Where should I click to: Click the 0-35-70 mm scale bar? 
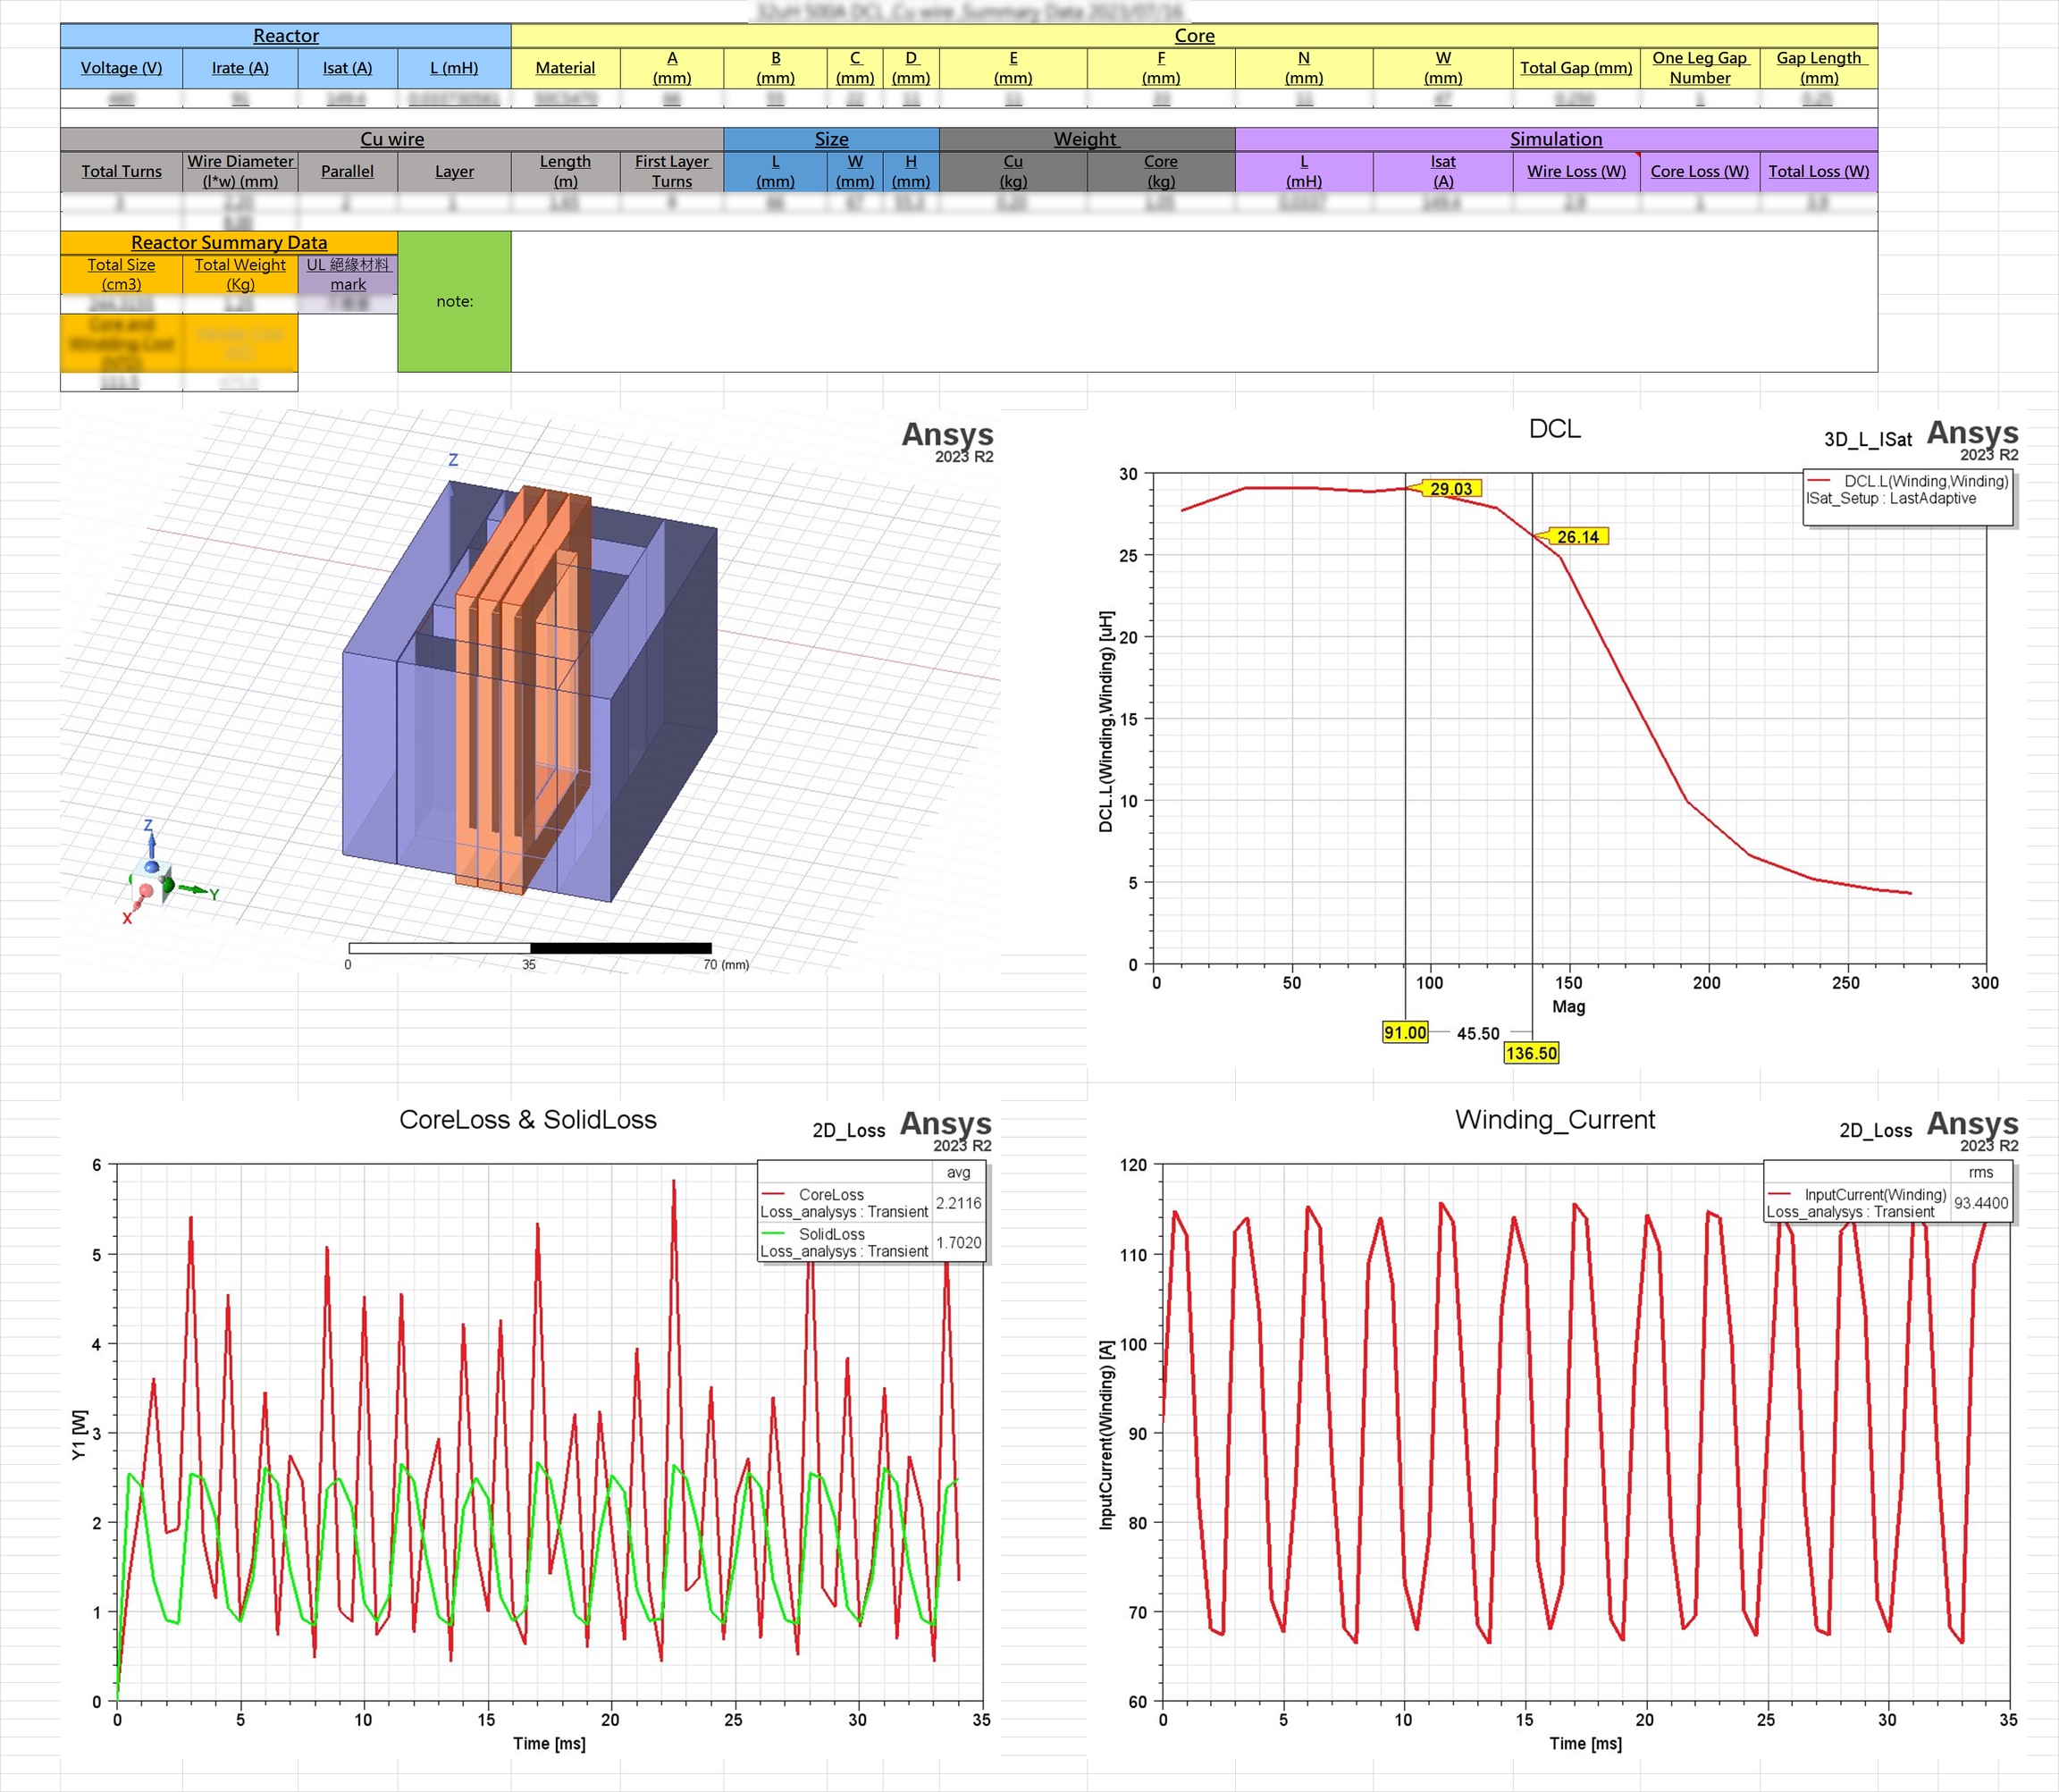(x=530, y=948)
